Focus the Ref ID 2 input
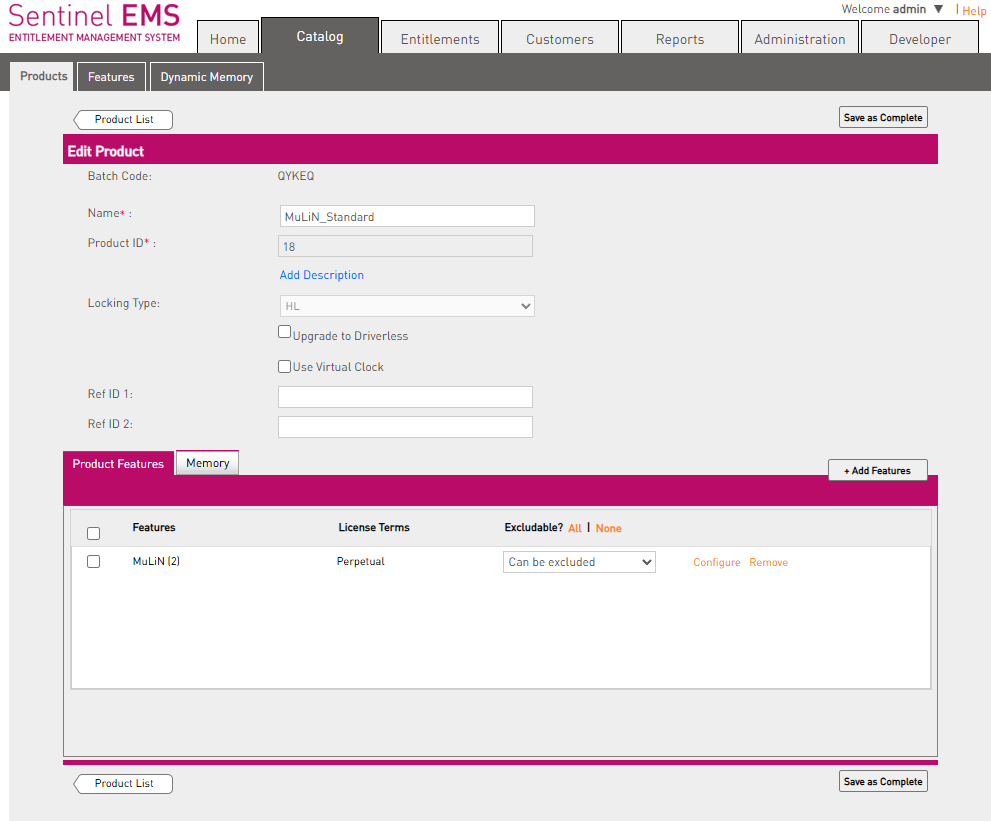The image size is (991, 821). [405, 427]
